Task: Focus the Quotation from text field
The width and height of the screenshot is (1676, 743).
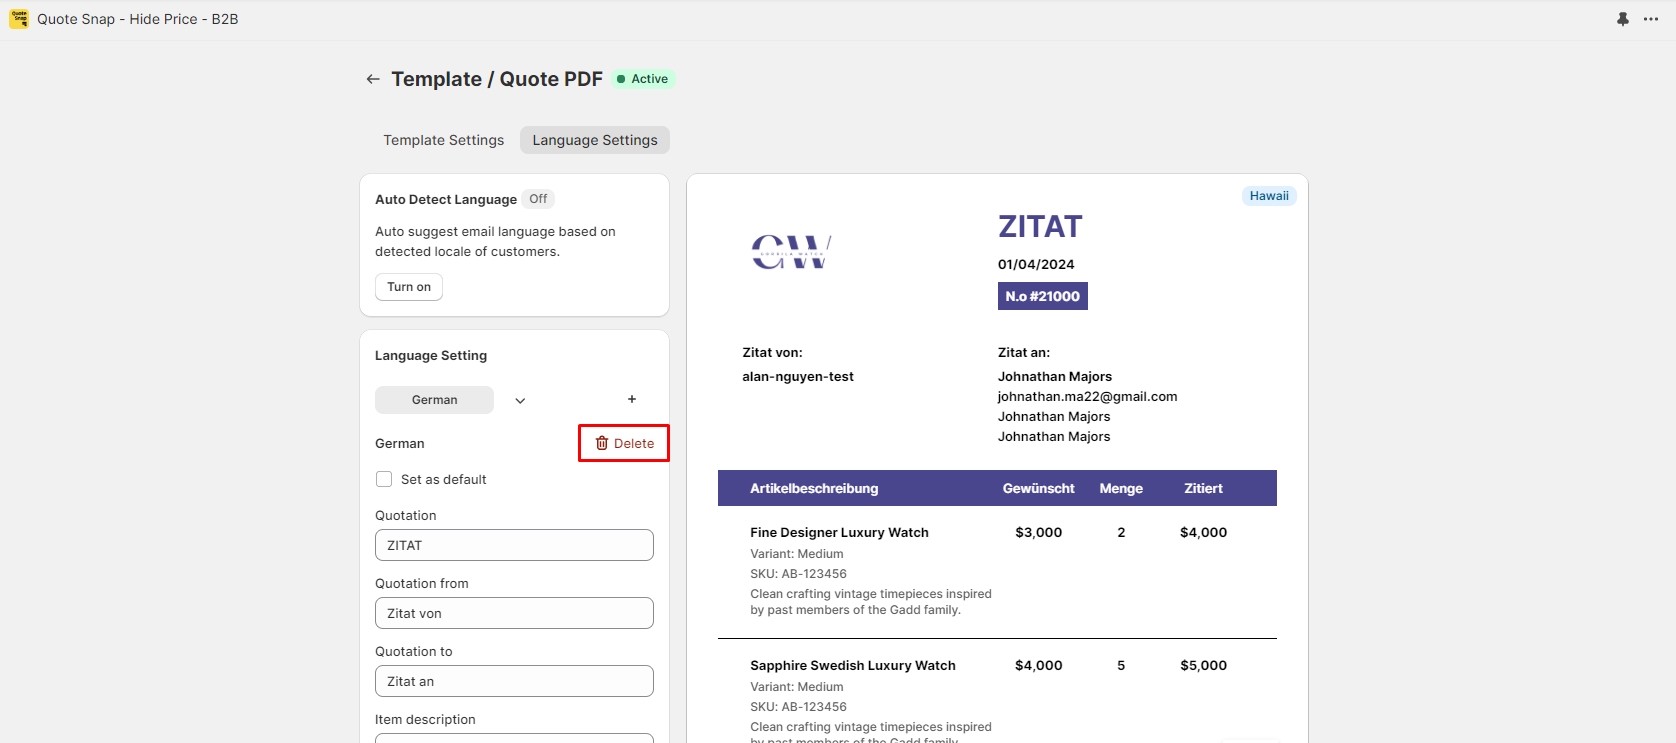Action: [x=514, y=613]
